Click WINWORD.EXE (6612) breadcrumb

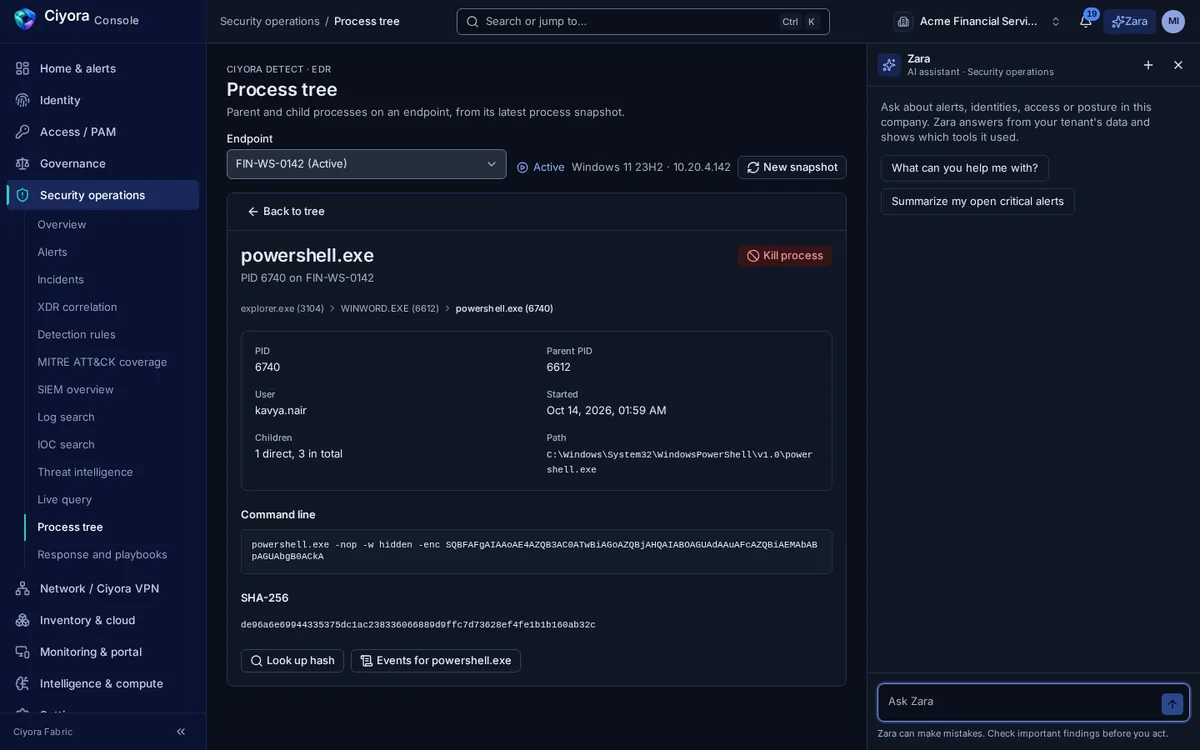(x=390, y=308)
